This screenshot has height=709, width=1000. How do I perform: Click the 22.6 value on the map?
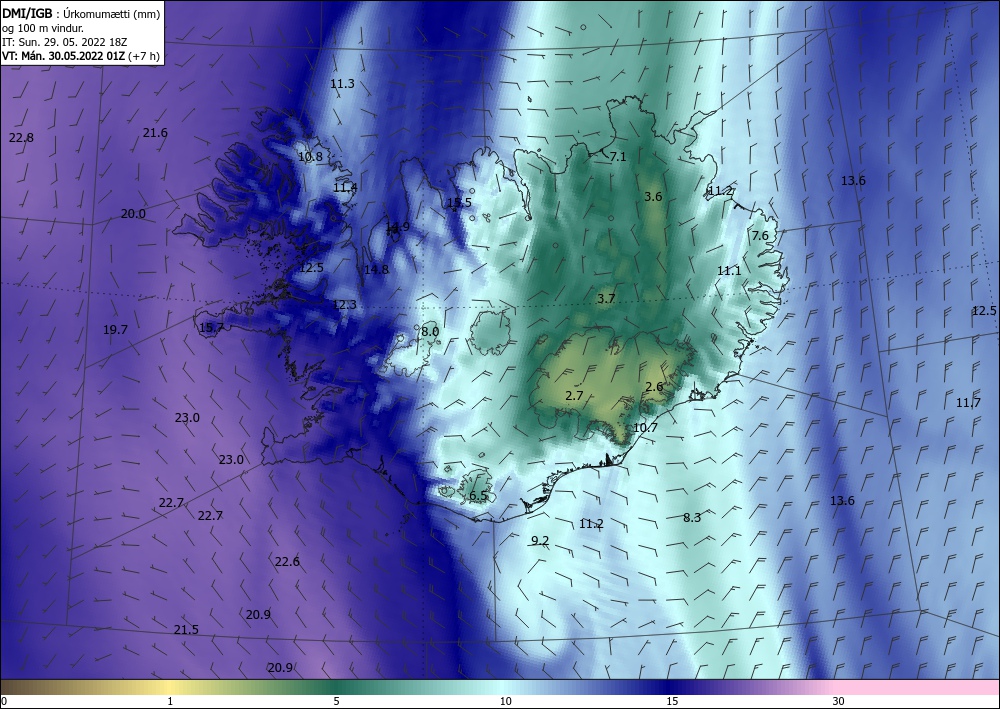point(287,561)
